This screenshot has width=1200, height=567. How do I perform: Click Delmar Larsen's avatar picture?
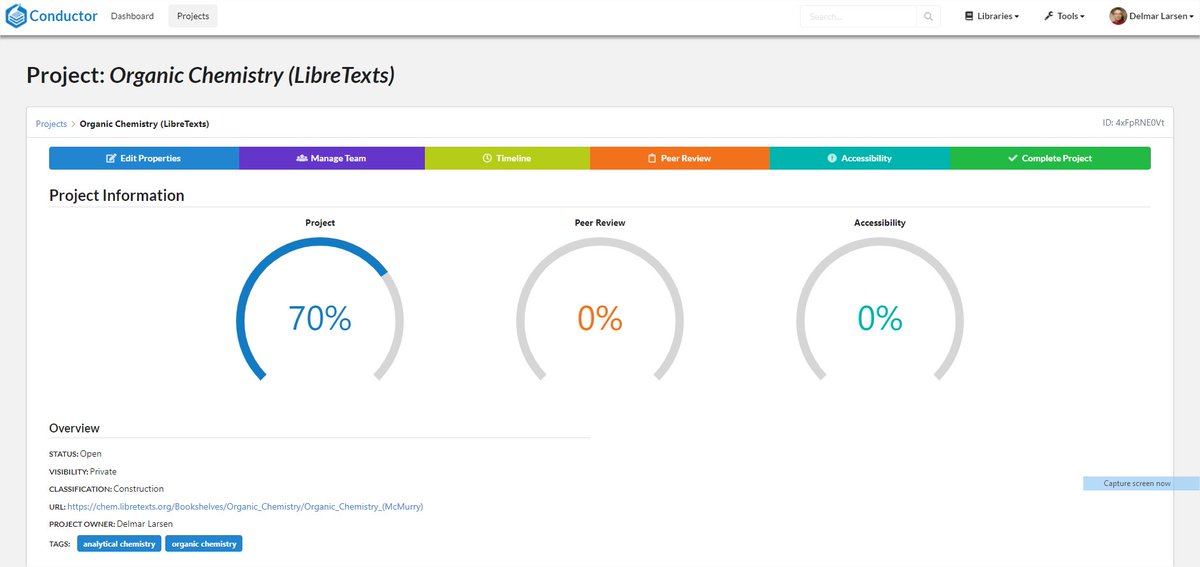[x=1118, y=16]
